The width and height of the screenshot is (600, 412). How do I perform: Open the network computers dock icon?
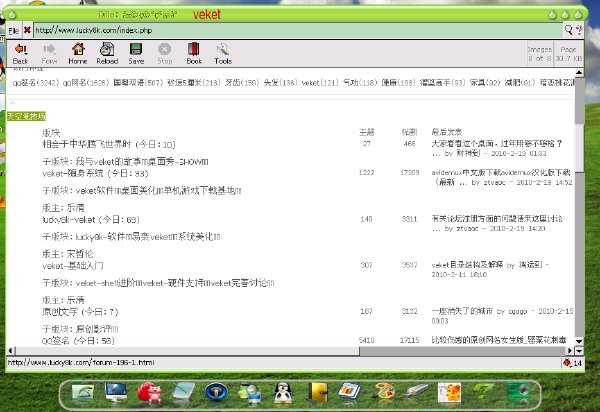point(249,393)
